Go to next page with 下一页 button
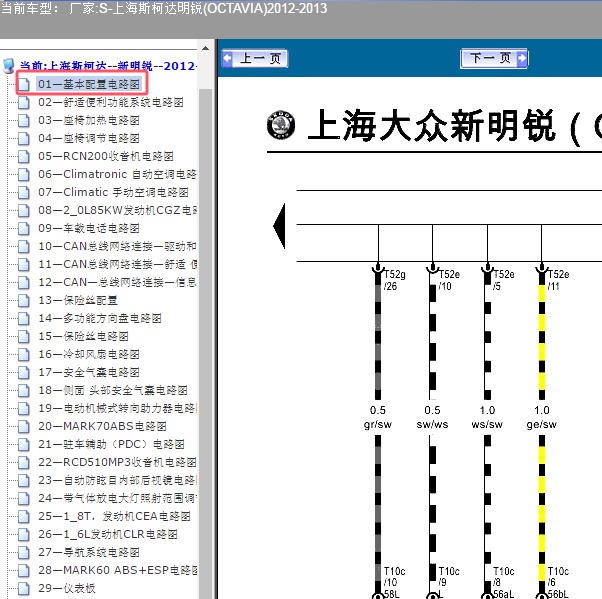 494,59
